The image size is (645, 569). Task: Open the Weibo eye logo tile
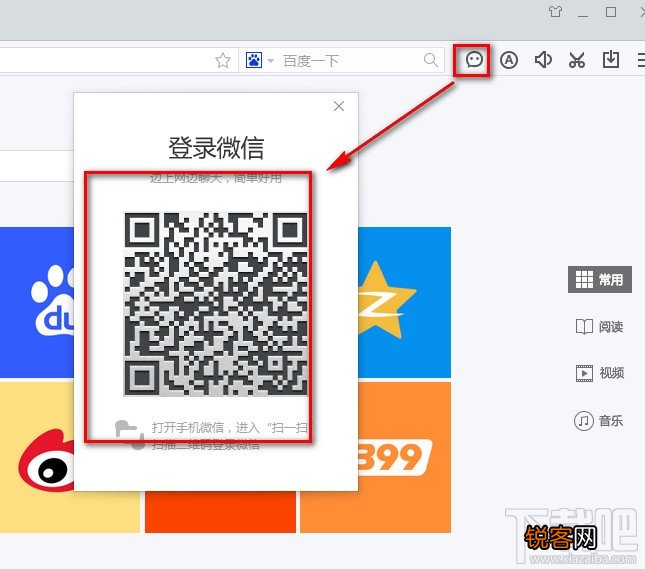point(37,457)
